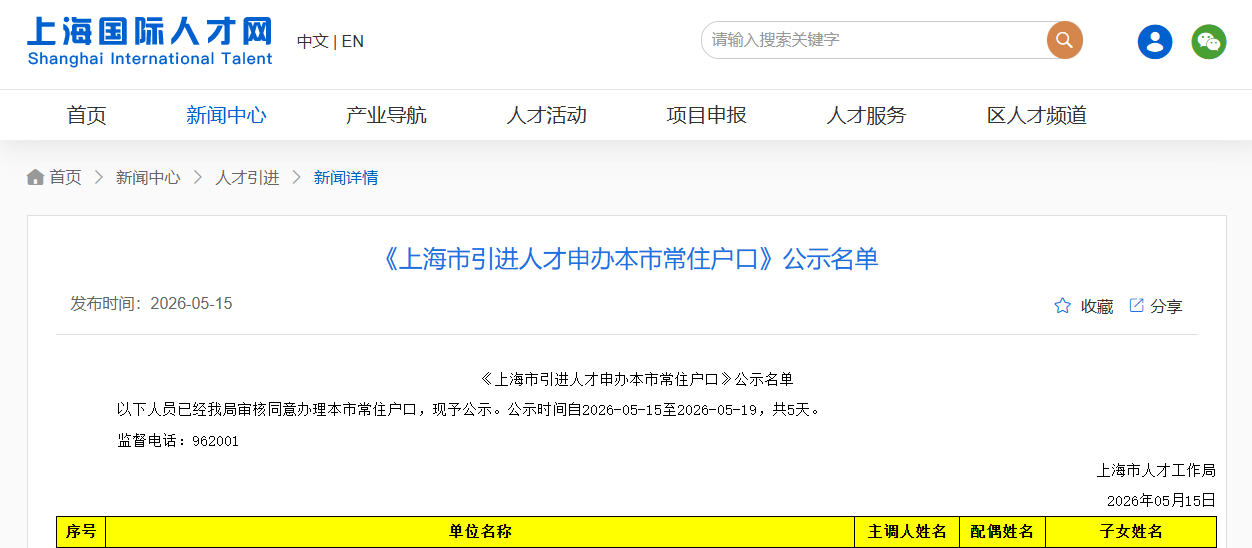The width and height of the screenshot is (1252, 548).
Task: Click the 发布时间：2026-05-15 text
Action: pyautogui.click(x=151, y=303)
